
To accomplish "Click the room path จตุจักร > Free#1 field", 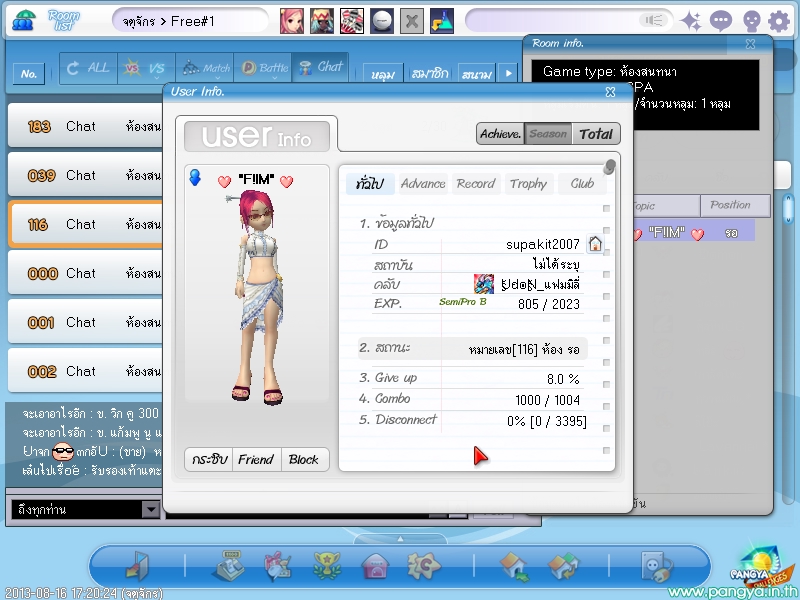I will pyautogui.click(x=190, y=21).
